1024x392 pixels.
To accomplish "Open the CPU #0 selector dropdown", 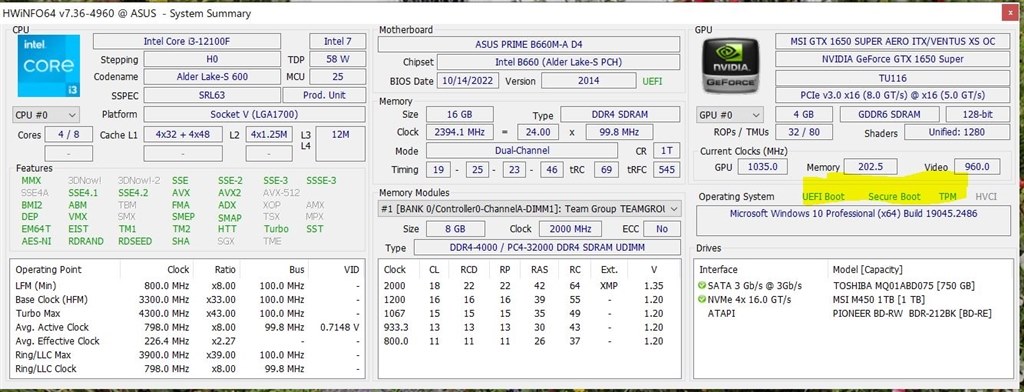I will coord(46,115).
